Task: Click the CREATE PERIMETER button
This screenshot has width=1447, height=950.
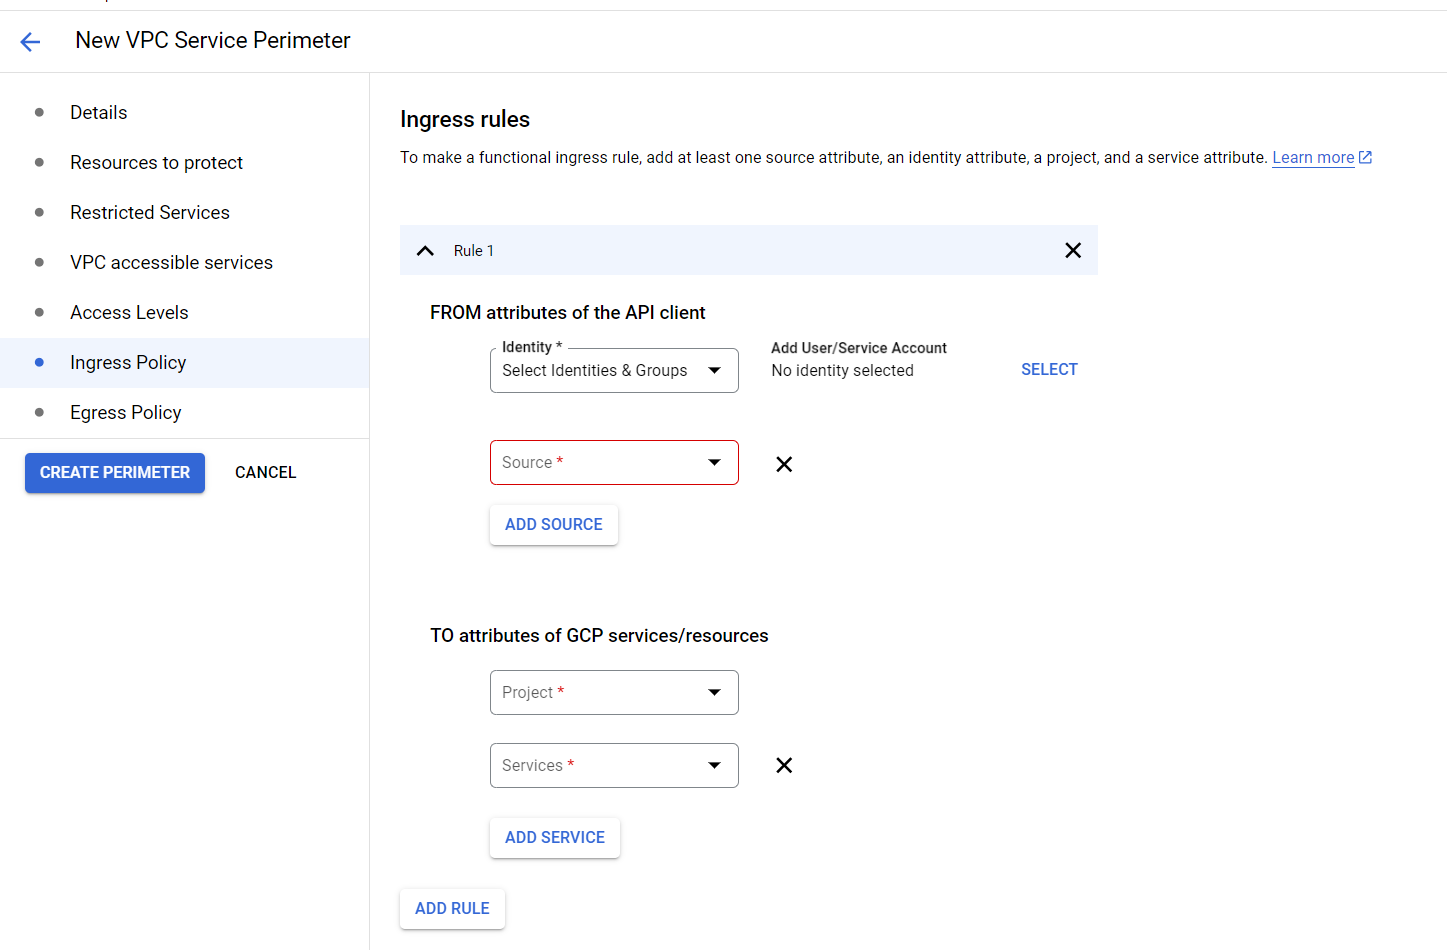Action: click(x=114, y=472)
